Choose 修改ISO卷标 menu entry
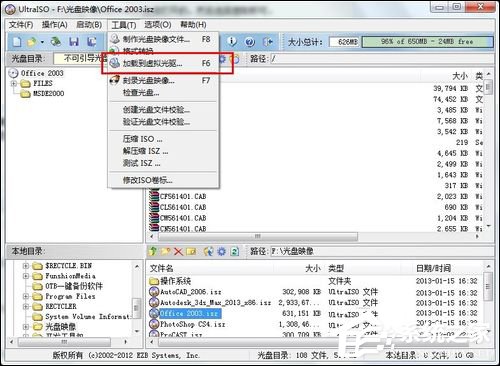The height and width of the screenshot is (366, 500). coord(163,180)
